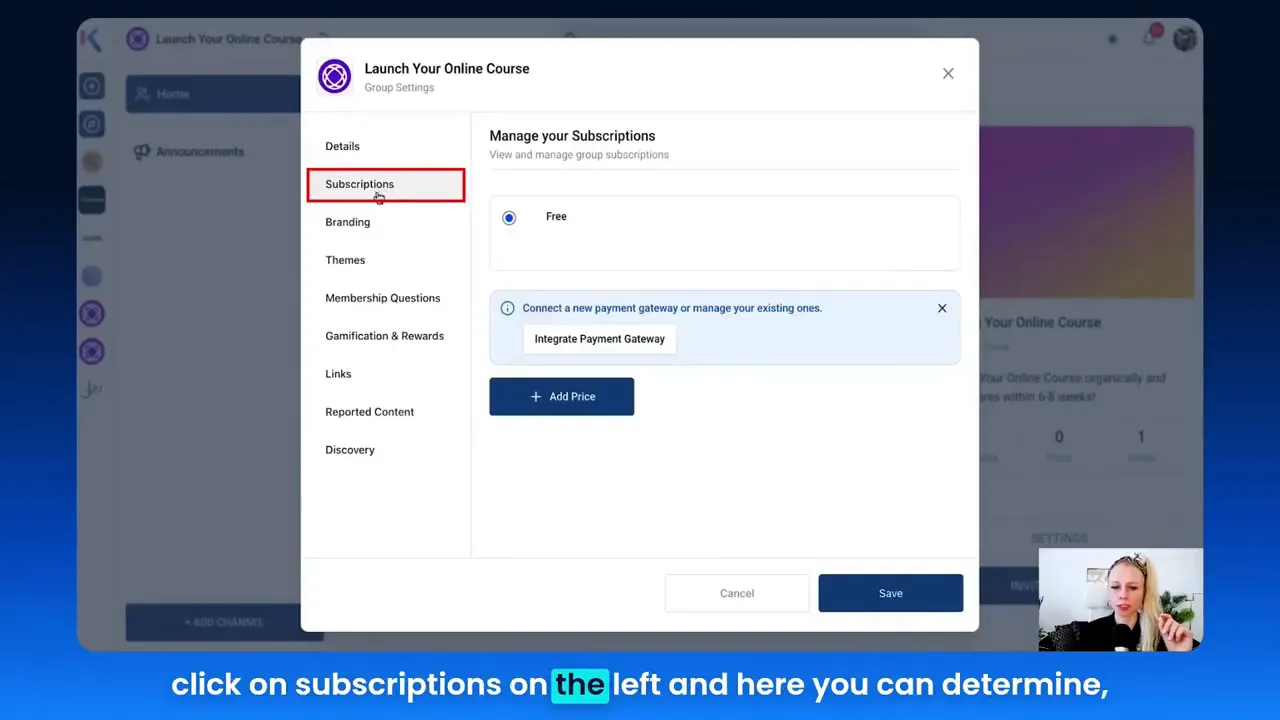Open Home channel in background sidebar
Viewport: 1280px width, 720px height.
pyautogui.click(x=213, y=94)
